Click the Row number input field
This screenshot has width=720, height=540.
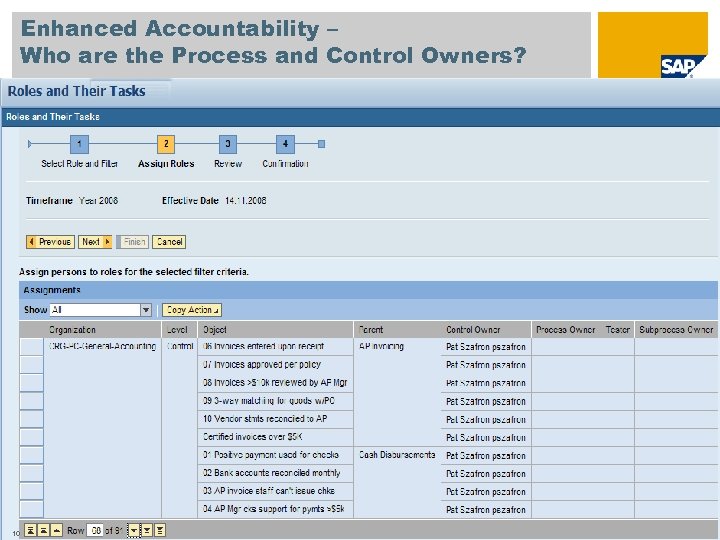click(95, 530)
